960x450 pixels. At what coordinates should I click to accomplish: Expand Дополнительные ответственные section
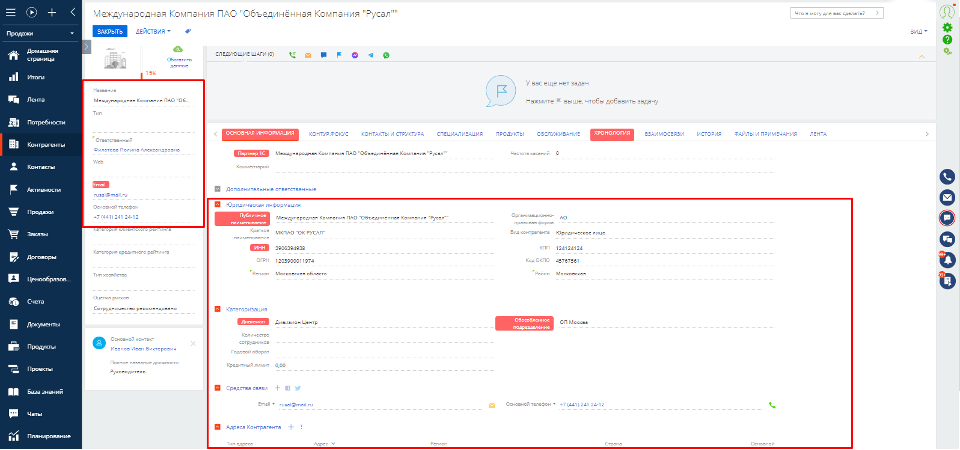click(x=217, y=189)
